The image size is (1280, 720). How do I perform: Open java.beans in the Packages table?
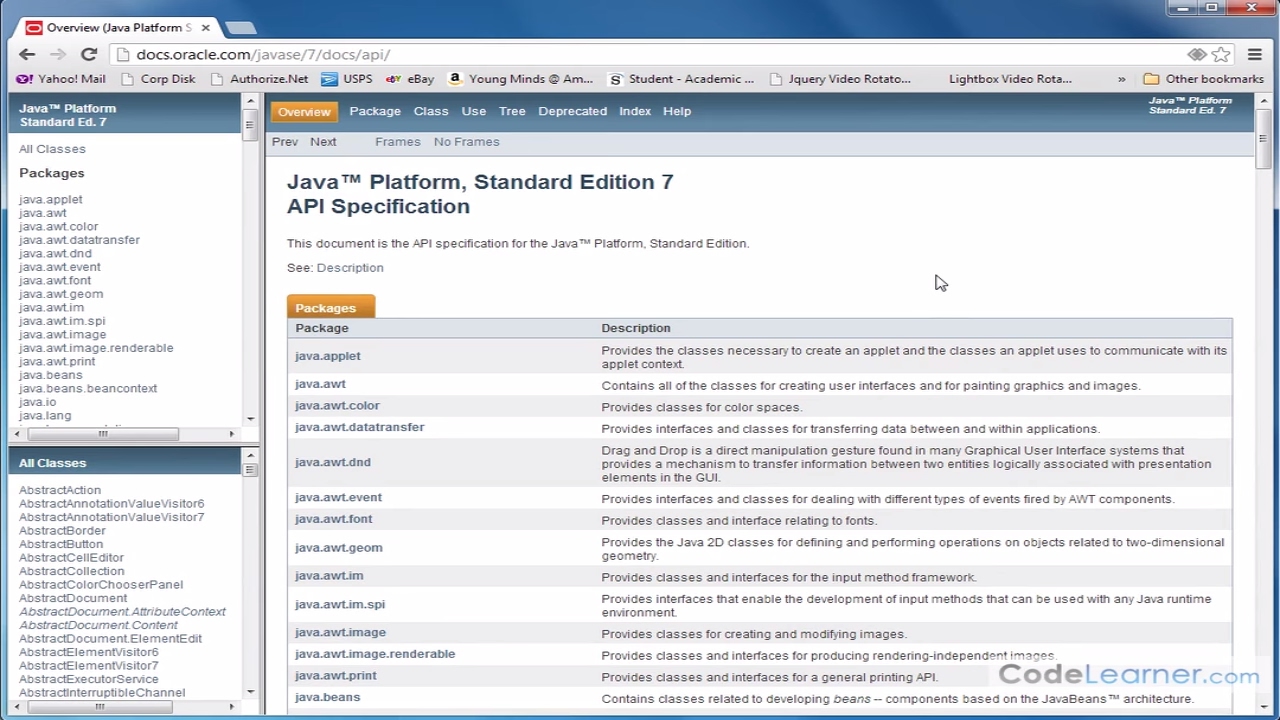click(x=328, y=697)
